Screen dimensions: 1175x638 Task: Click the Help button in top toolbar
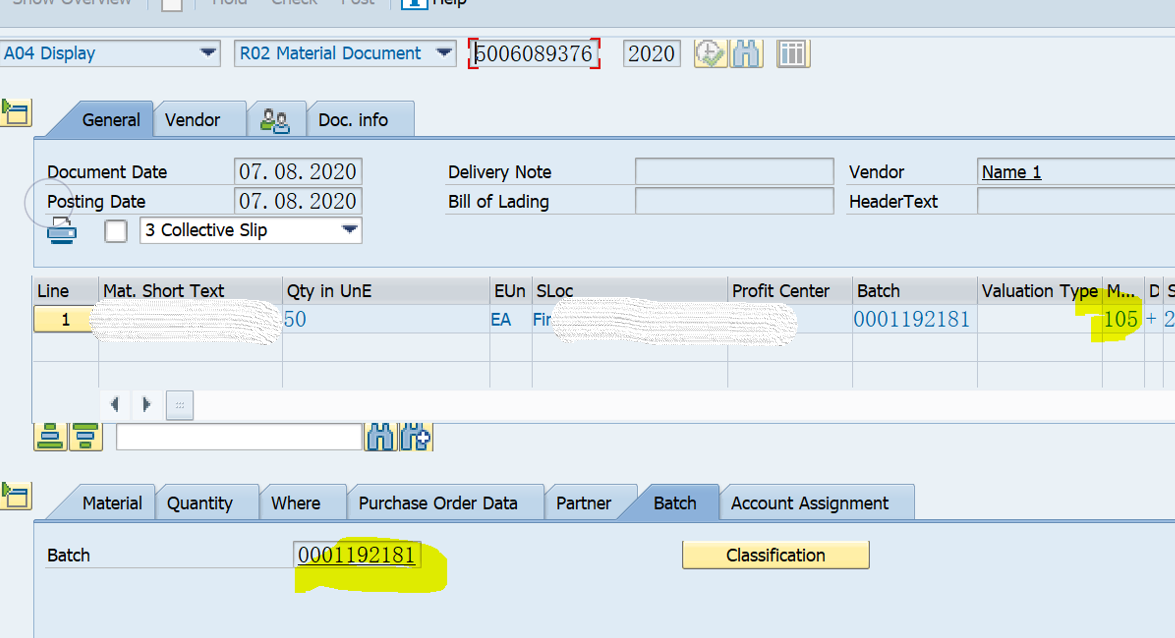click(x=435, y=3)
